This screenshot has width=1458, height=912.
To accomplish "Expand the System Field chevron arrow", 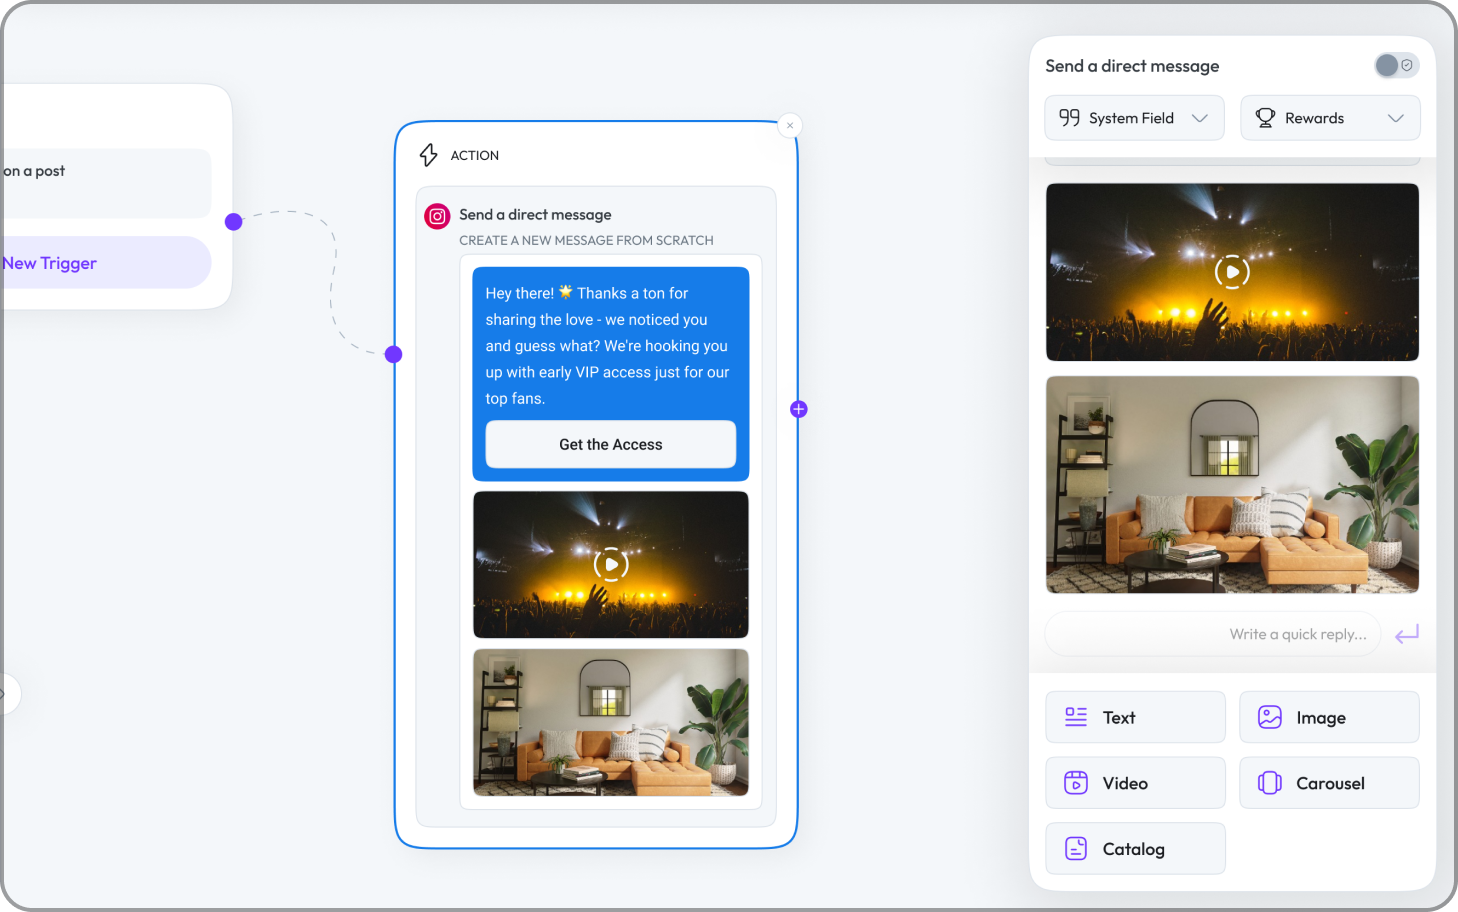I will [x=1200, y=118].
